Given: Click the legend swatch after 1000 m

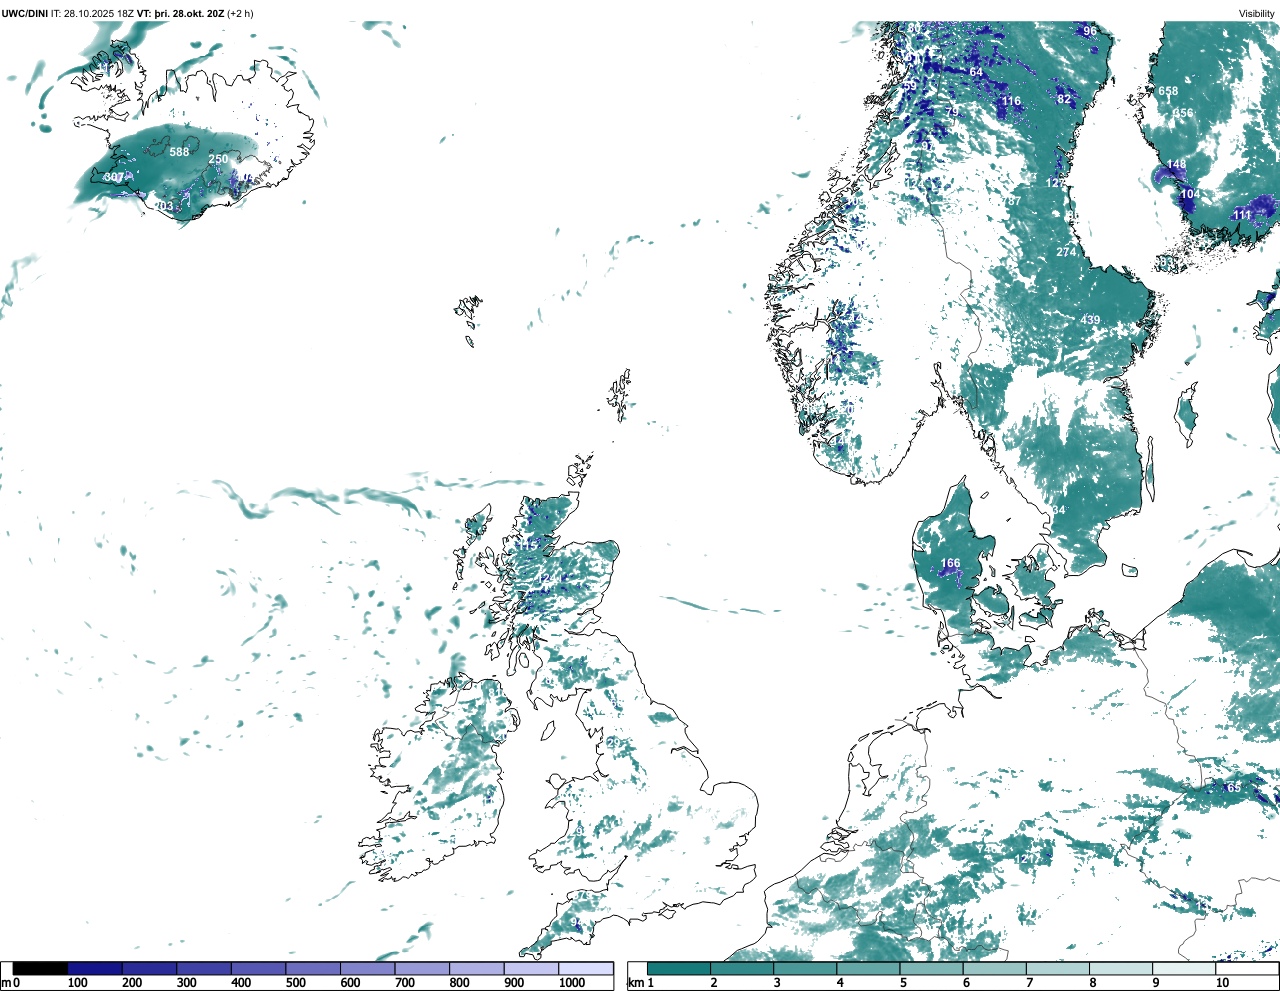Looking at the screenshot, I should click(586, 968).
